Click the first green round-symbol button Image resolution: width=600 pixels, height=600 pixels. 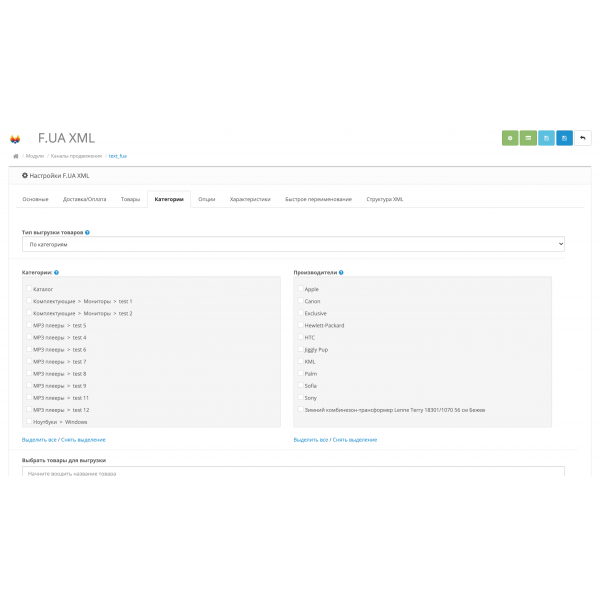click(x=510, y=138)
